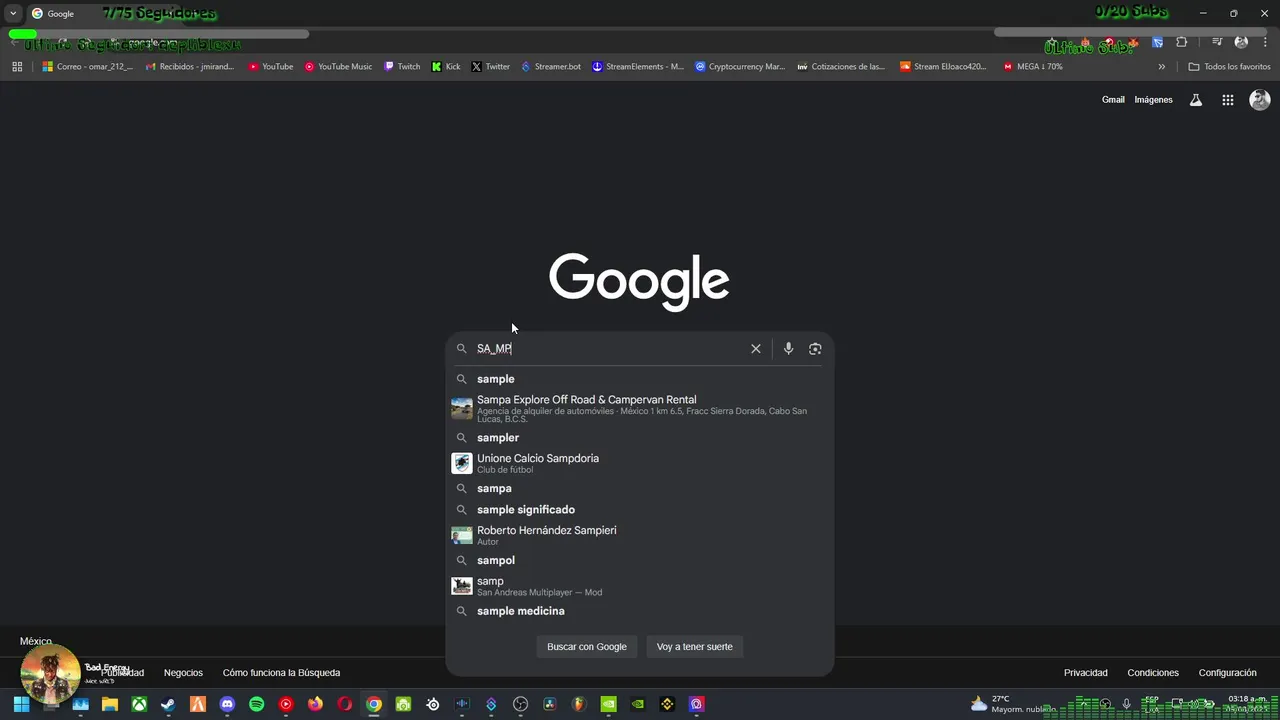This screenshot has height=720, width=1280.
Task: Open the Kick bookmark
Action: tap(446, 67)
